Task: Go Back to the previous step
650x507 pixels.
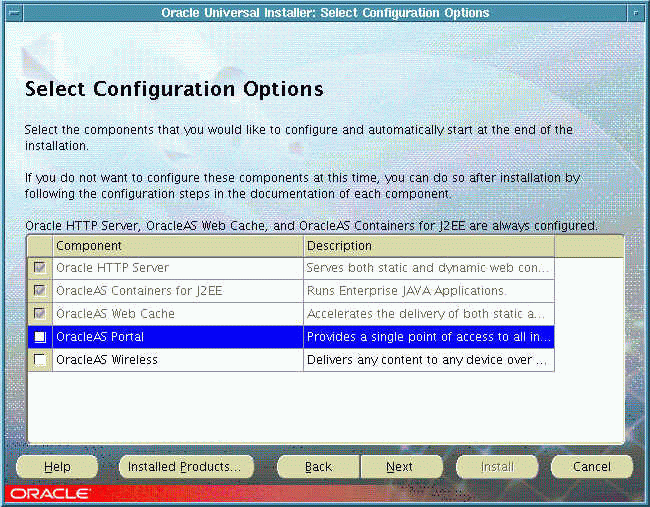Action: (318, 467)
